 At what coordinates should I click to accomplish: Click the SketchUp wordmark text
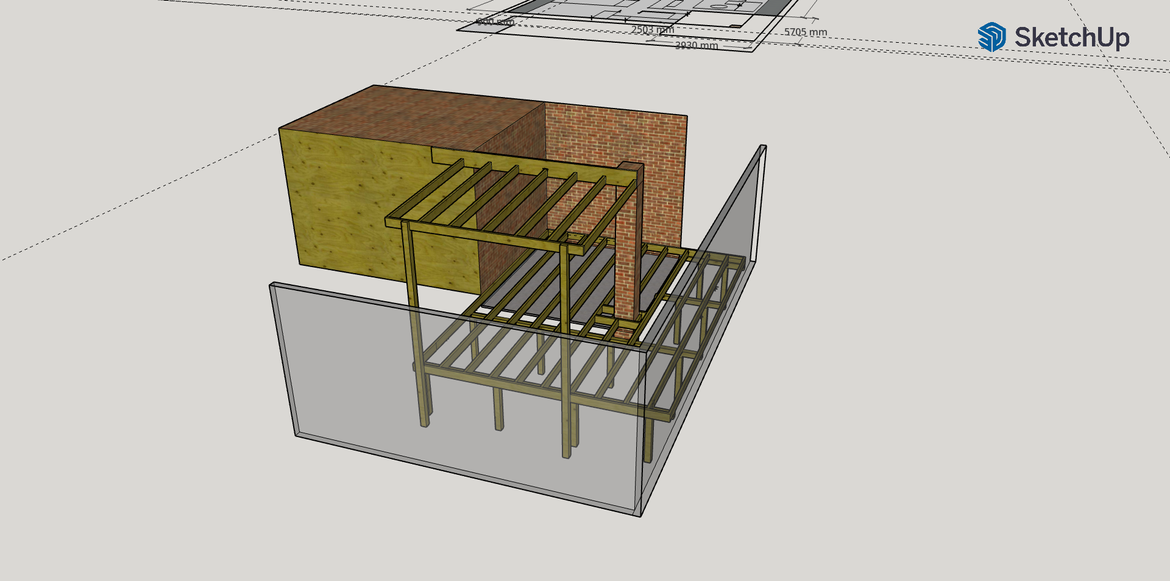(1072, 38)
